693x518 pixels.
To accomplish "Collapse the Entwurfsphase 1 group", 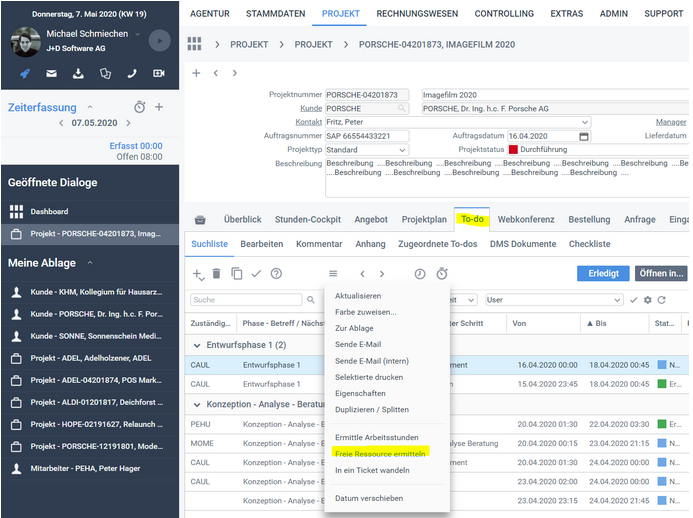I will (196, 345).
